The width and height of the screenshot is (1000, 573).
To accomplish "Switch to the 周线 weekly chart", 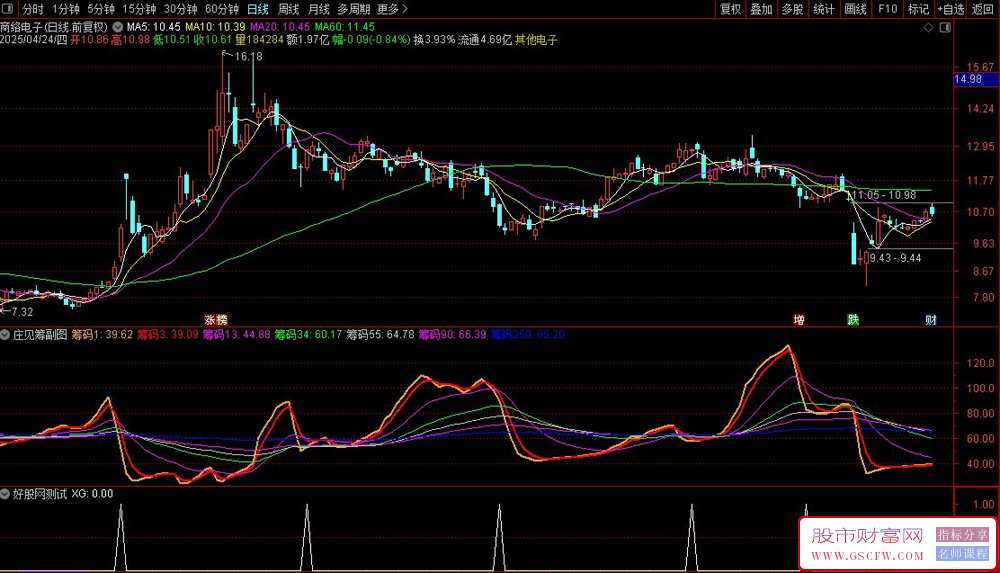I will (x=288, y=9).
